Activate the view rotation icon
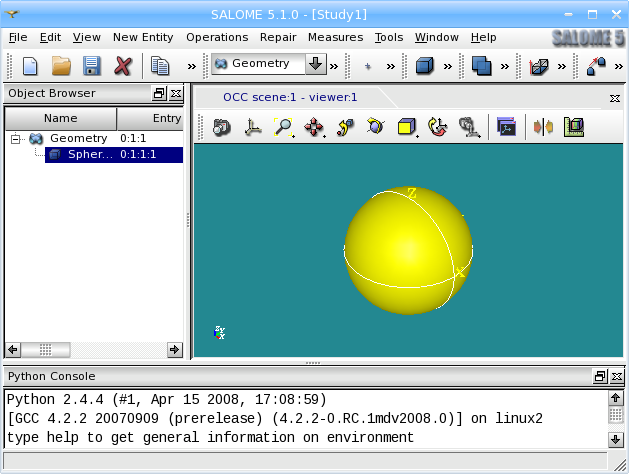 pyautogui.click(x=375, y=127)
